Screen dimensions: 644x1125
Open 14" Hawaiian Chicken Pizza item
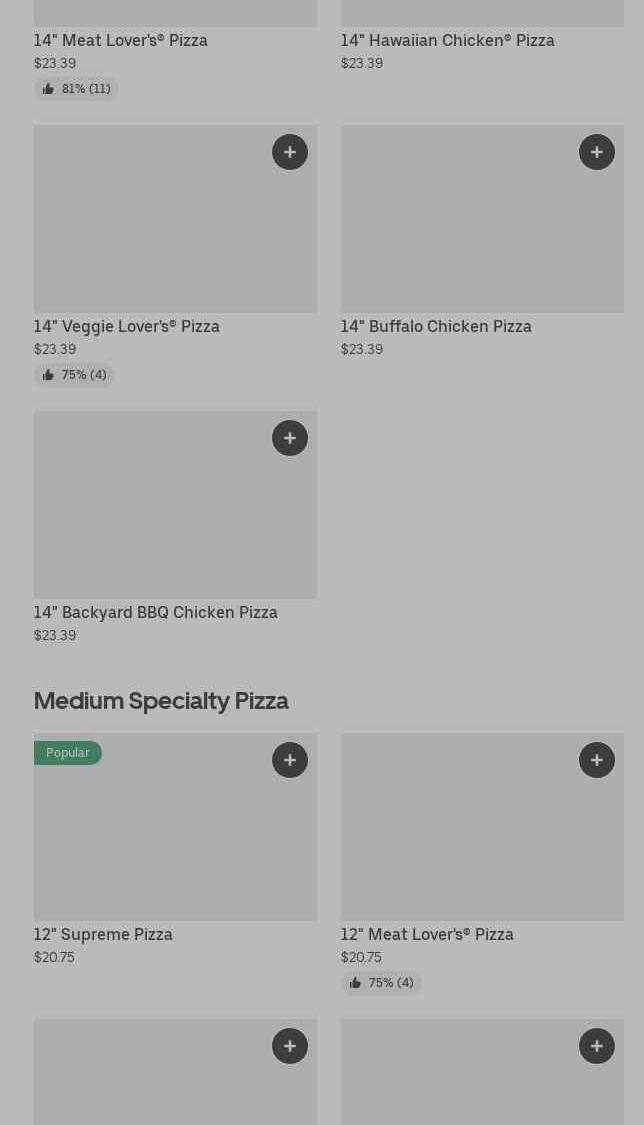tap(447, 40)
